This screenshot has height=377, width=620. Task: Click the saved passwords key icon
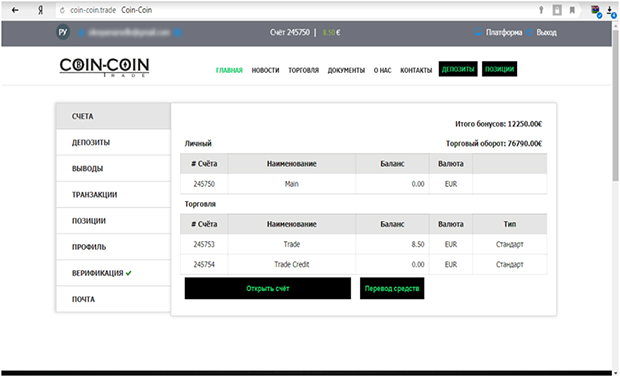point(541,10)
